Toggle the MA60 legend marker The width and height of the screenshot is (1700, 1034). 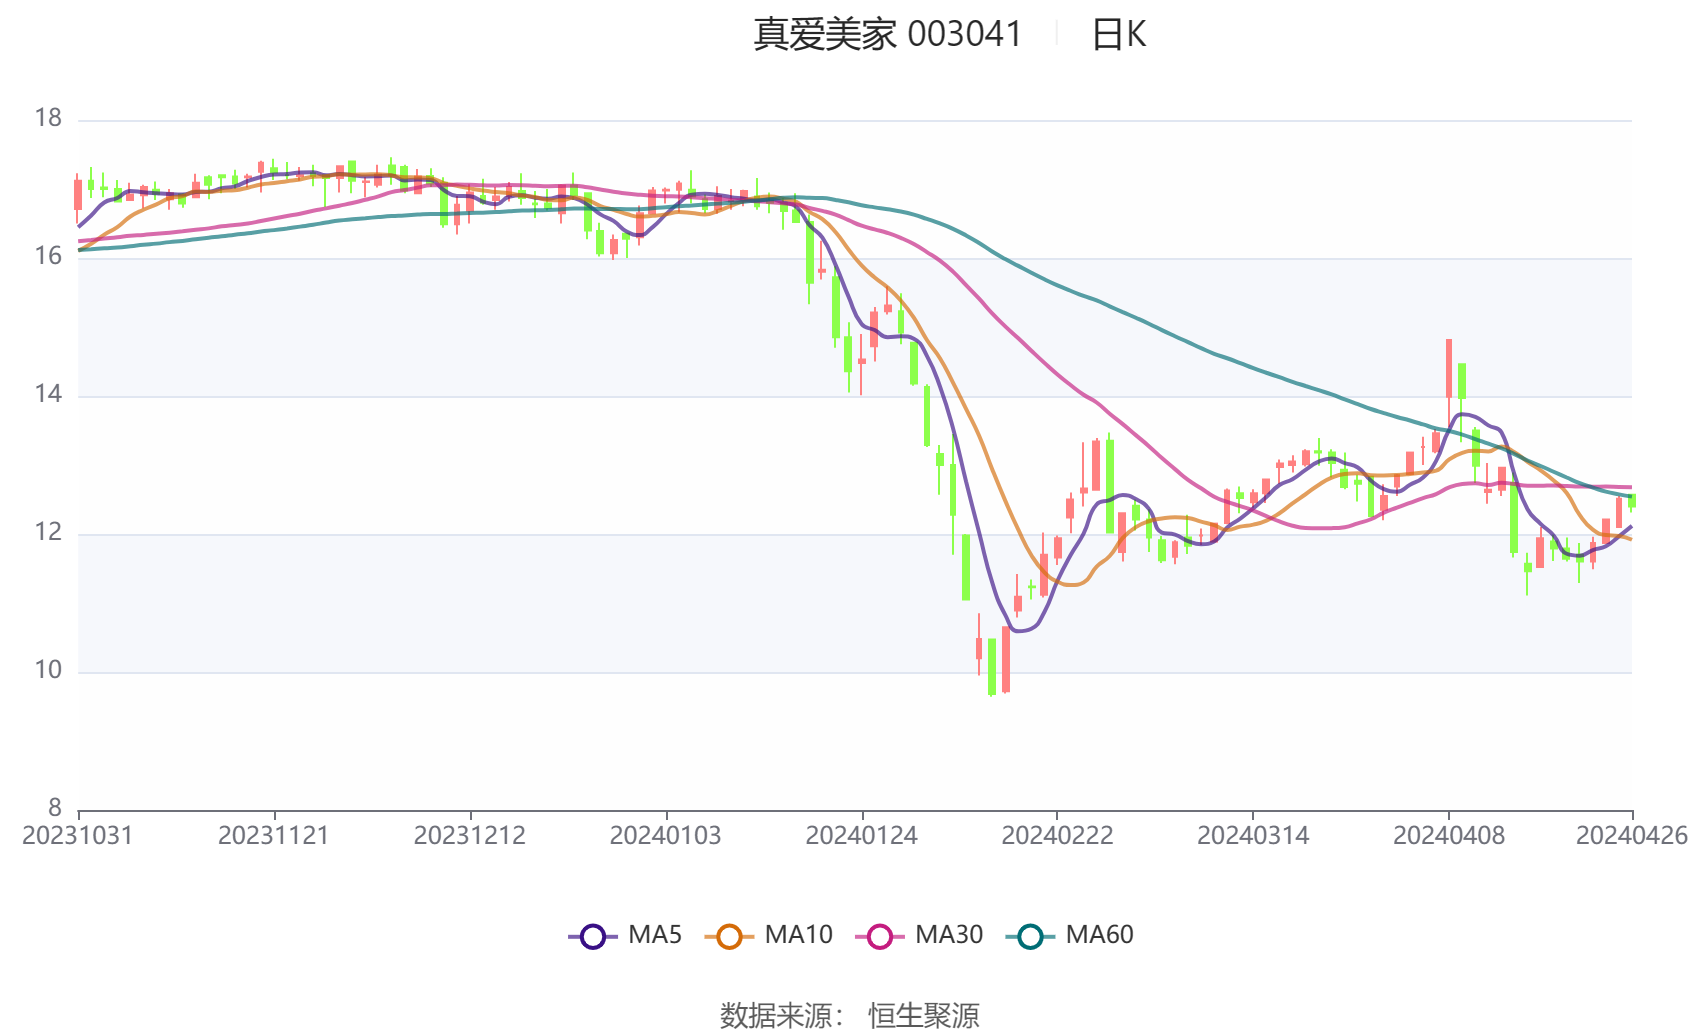click(x=1030, y=936)
